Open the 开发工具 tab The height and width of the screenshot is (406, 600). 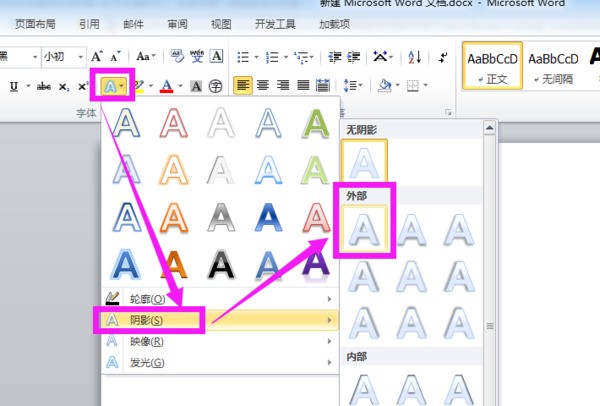tap(275, 24)
